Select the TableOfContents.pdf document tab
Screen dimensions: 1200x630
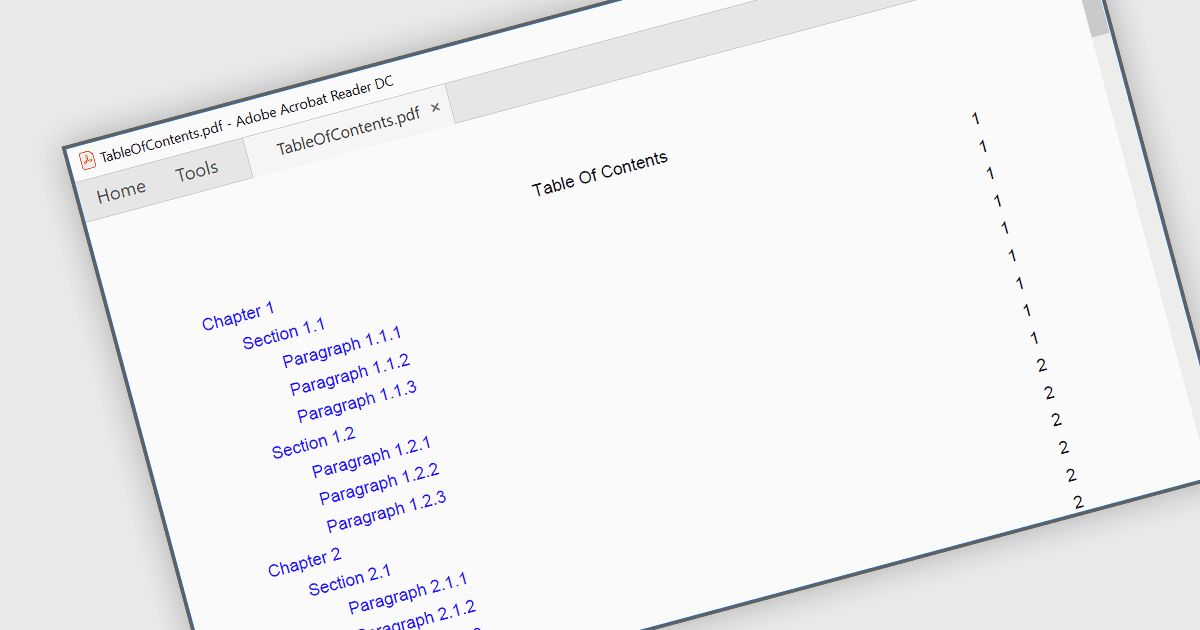(x=348, y=132)
